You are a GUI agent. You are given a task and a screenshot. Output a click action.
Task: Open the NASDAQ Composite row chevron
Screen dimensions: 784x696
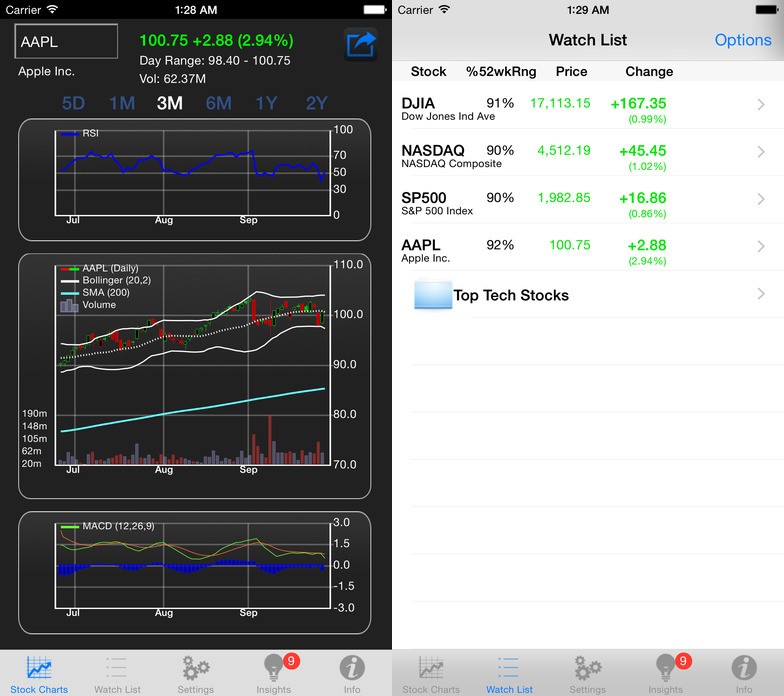(761, 153)
